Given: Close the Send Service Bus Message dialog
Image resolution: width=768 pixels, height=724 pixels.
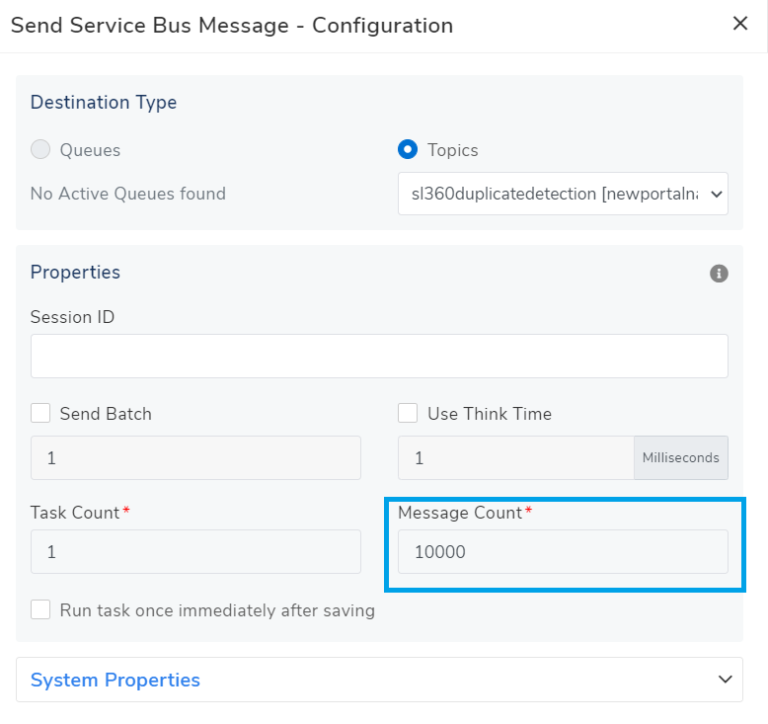Looking at the screenshot, I should (x=740, y=24).
